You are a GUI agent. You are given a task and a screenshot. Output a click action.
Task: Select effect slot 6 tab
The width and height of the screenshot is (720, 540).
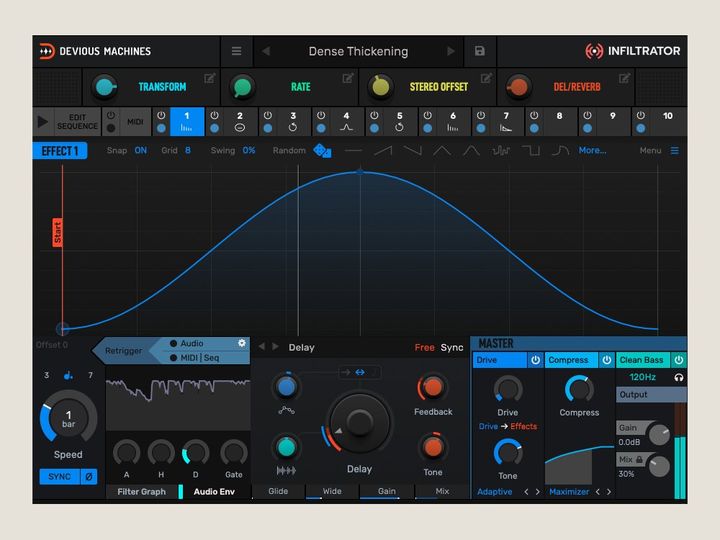tap(453, 122)
